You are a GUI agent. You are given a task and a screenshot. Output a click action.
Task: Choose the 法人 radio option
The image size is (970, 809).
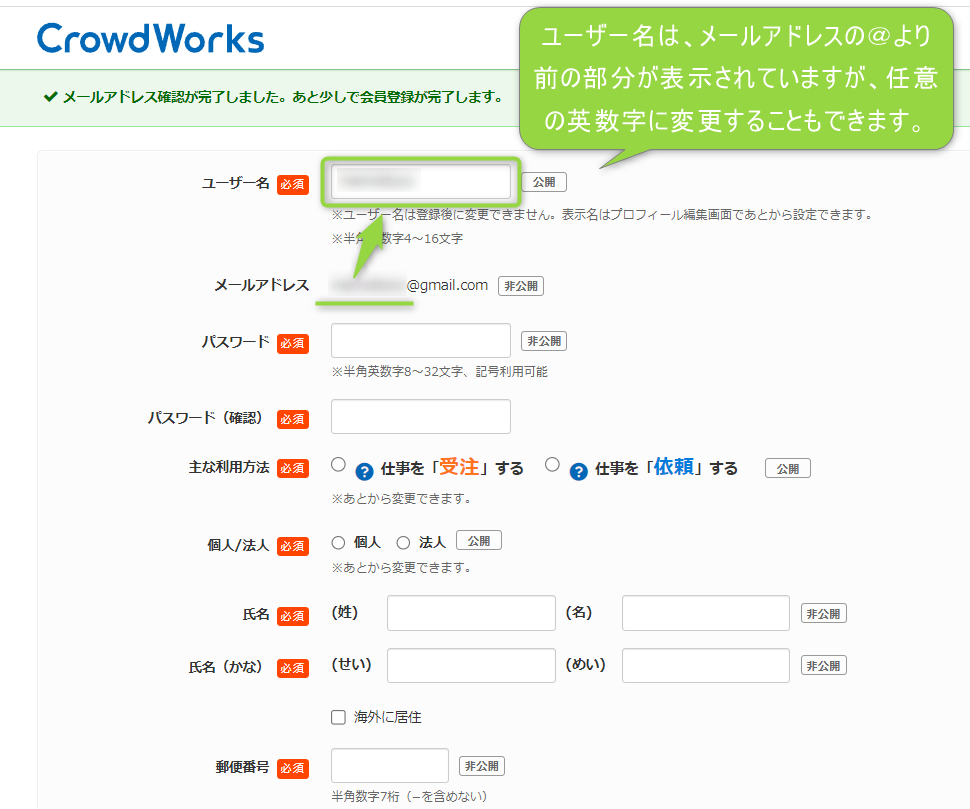click(404, 543)
